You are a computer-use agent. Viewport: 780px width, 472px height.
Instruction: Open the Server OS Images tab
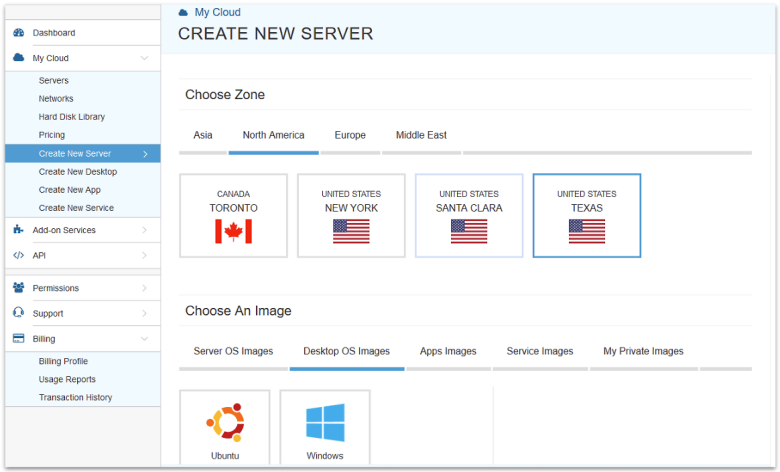pyautogui.click(x=233, y=351)
